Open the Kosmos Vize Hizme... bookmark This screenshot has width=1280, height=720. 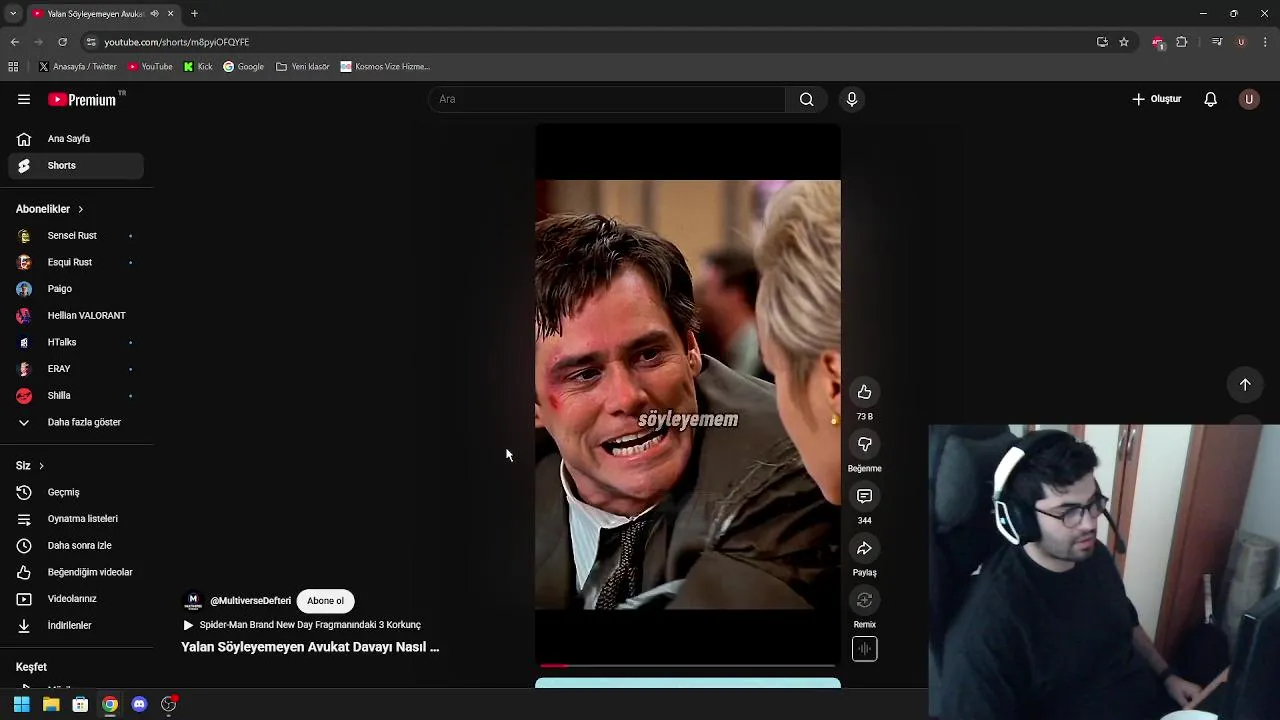pyautogui.click(x=385, y=67)
